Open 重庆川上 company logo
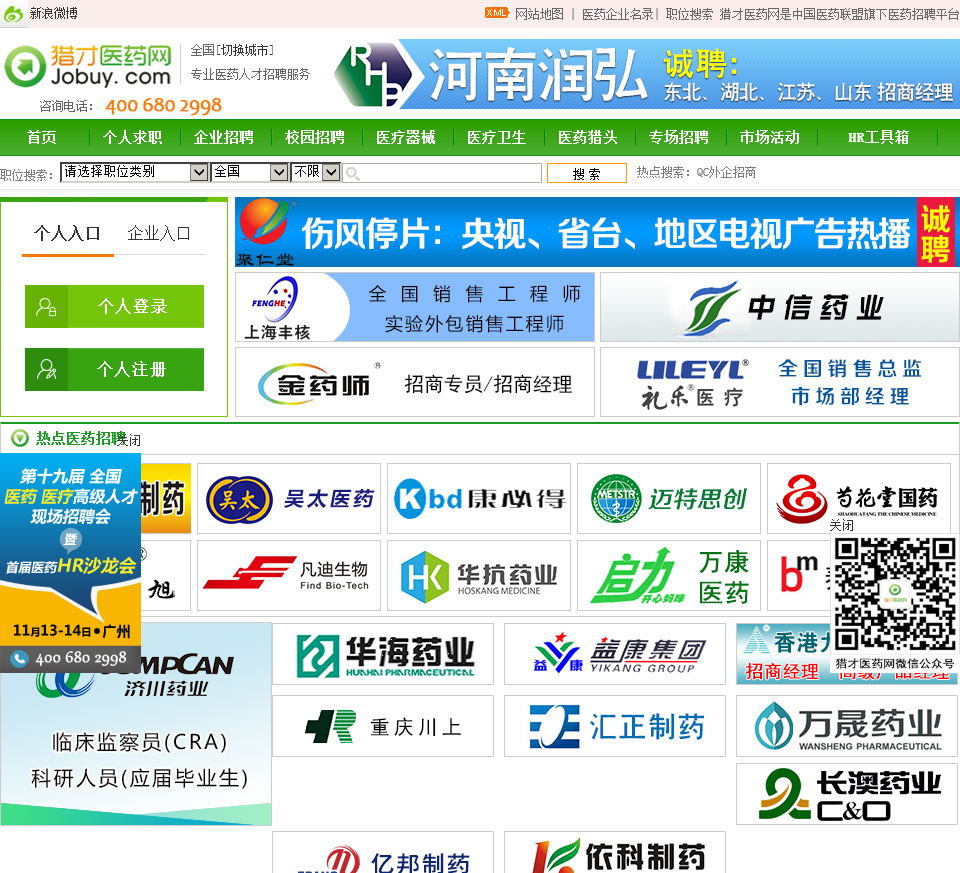The image size is (960, 873). (383, 726)
